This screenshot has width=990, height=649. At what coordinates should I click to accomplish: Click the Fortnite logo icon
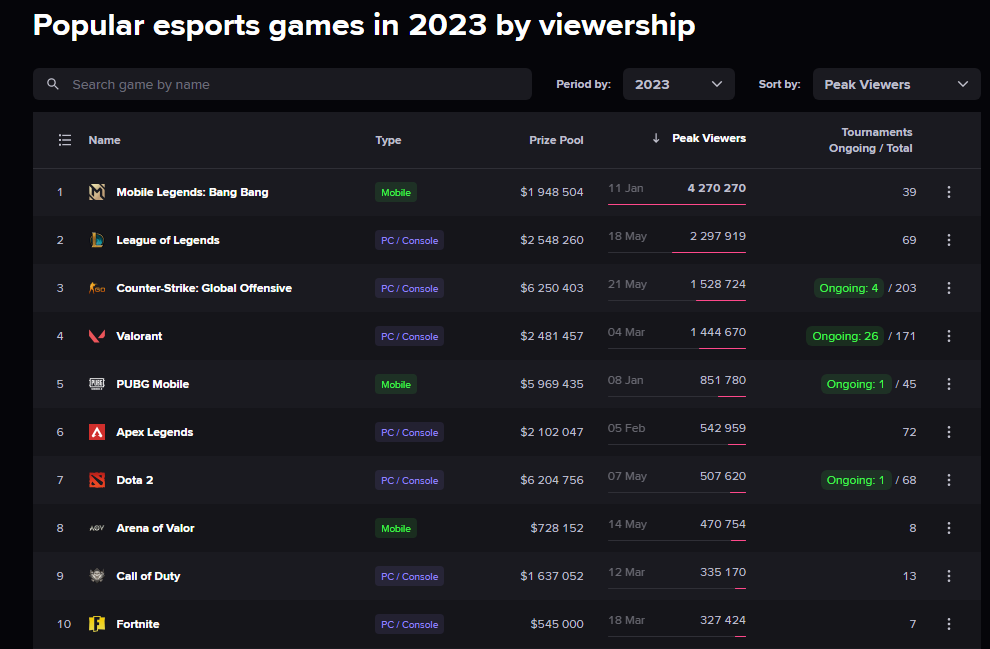coord(97,624)
